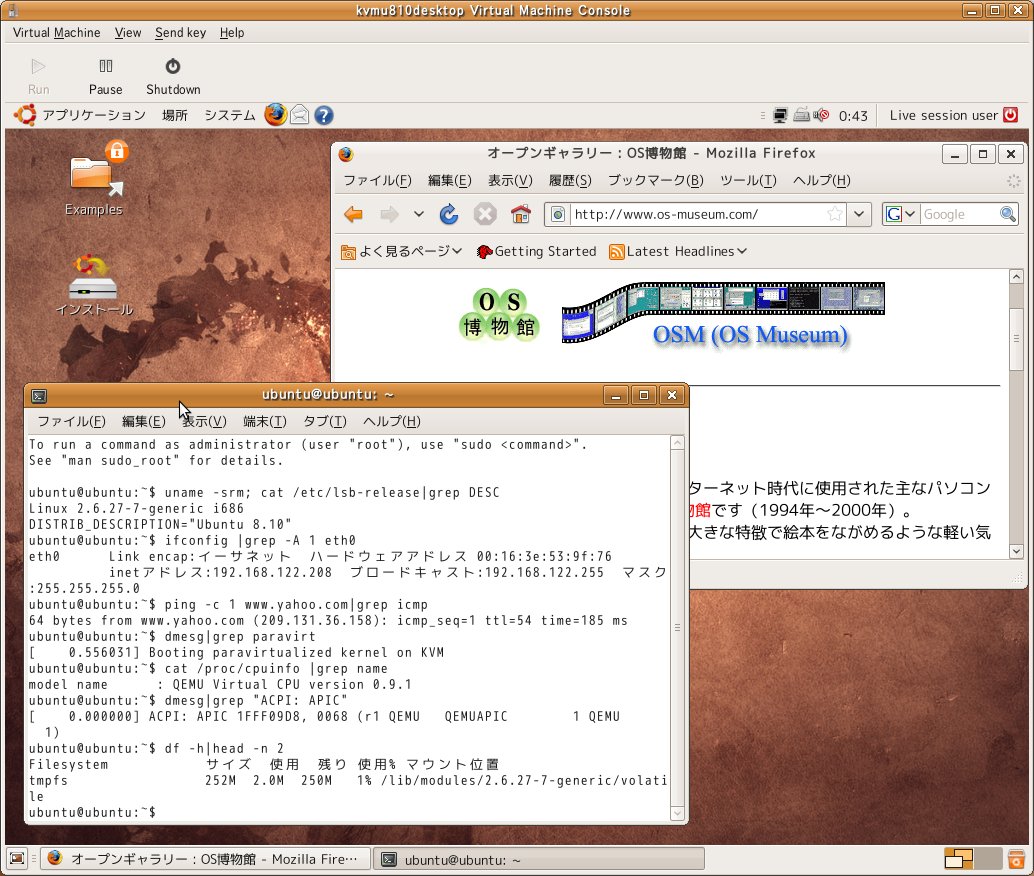Open the terminal ヘルプ(H) menu
1034x876 pixels.
coord(392,421)
